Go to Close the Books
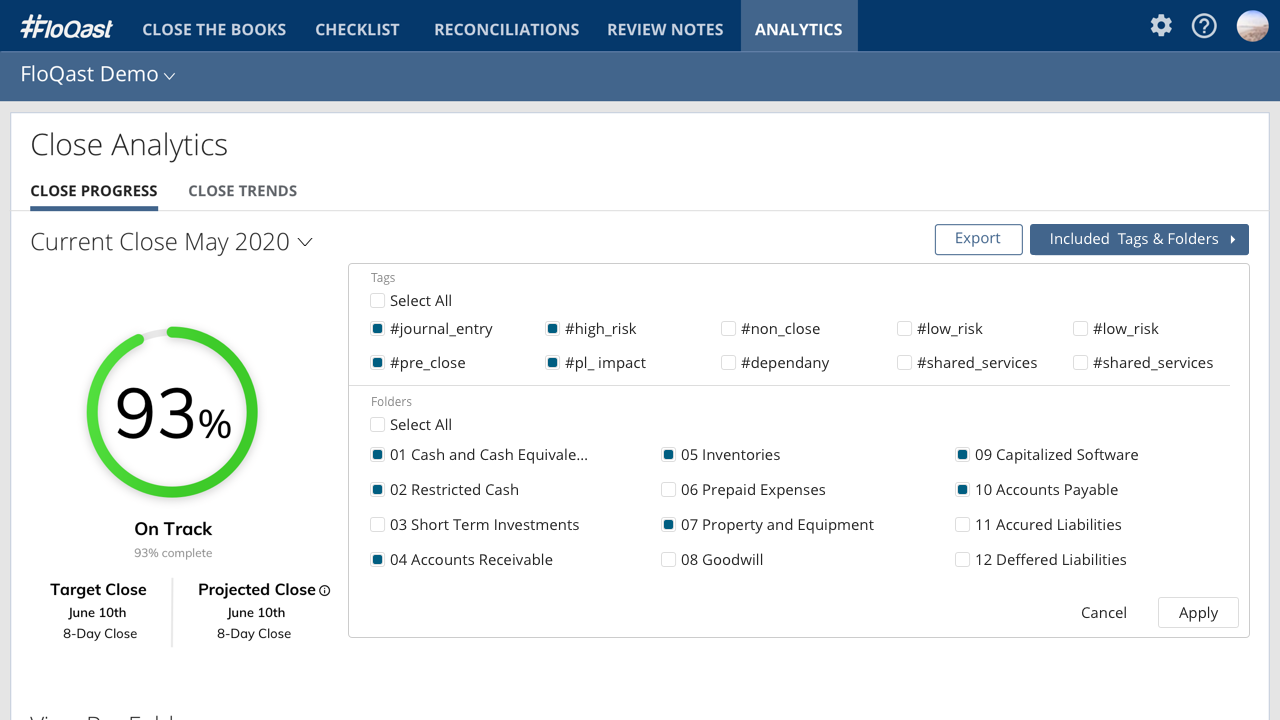This screenshot has width=1280, height=720. coord(214,30)
